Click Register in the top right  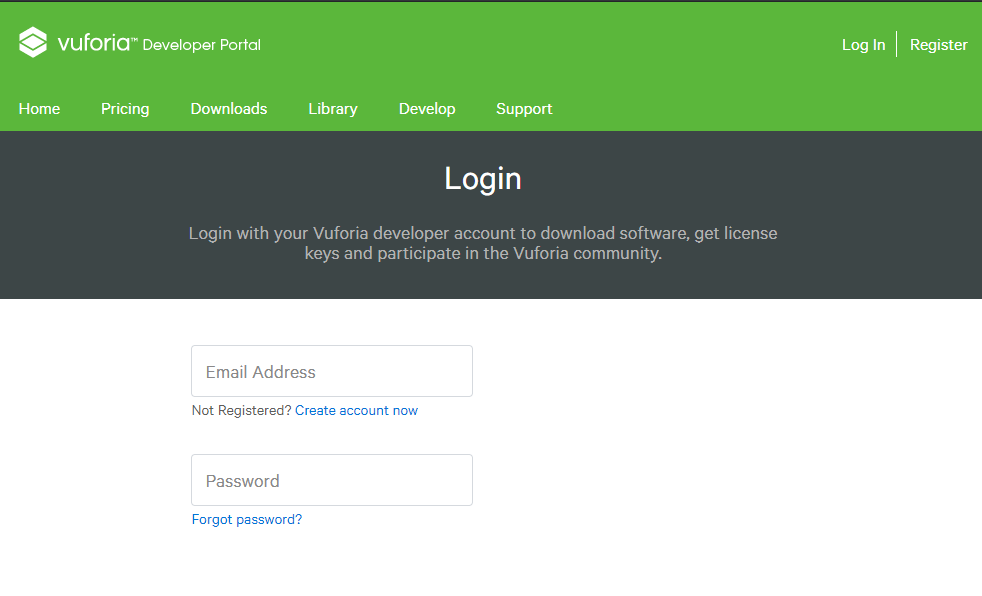[938, 45]
